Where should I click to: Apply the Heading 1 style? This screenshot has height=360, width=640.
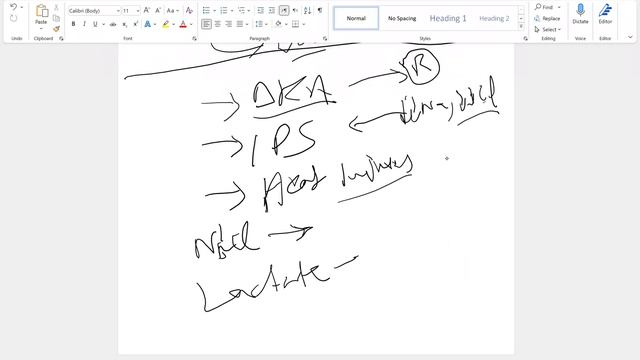448,18
